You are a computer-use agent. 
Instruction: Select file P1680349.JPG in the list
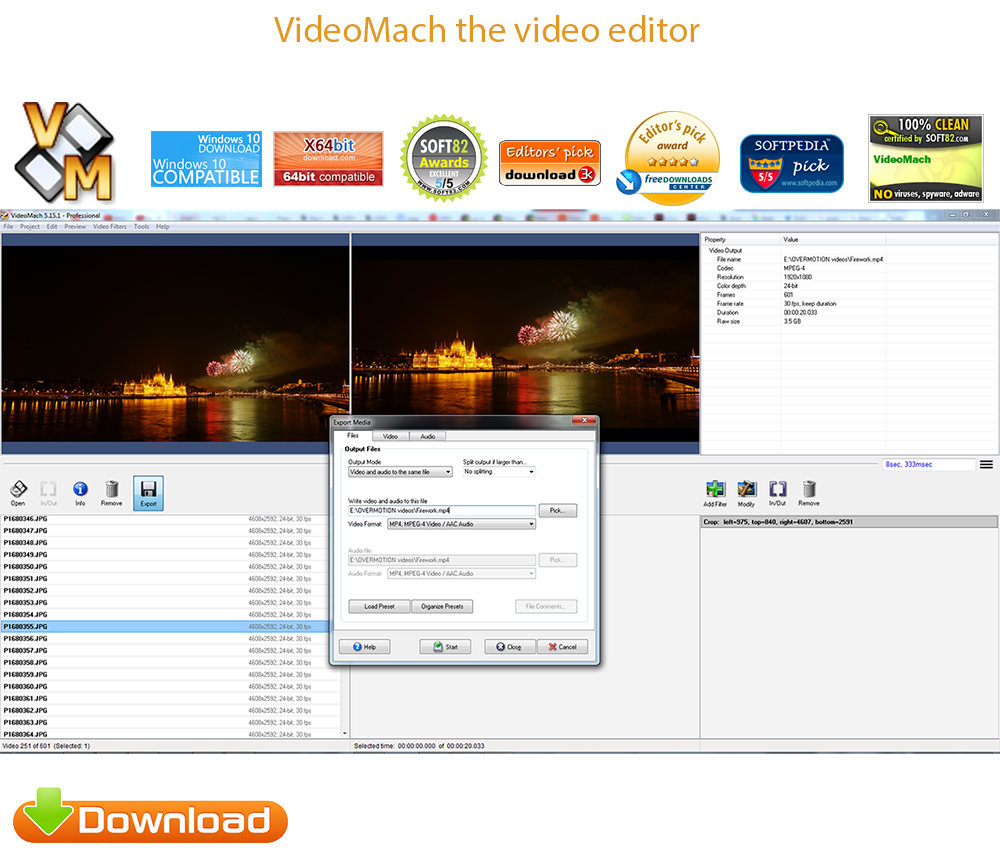(x=170, y=555)
